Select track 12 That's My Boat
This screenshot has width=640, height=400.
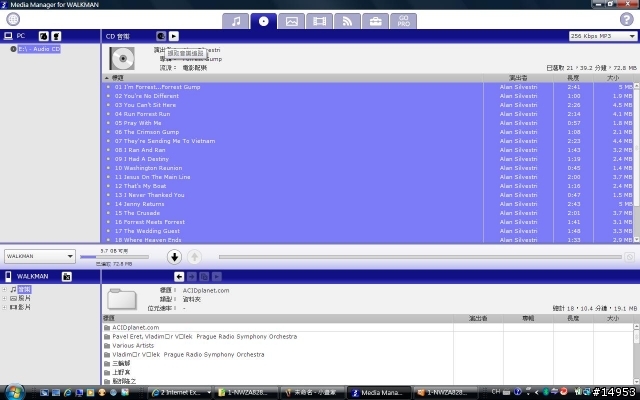(368, 186)
